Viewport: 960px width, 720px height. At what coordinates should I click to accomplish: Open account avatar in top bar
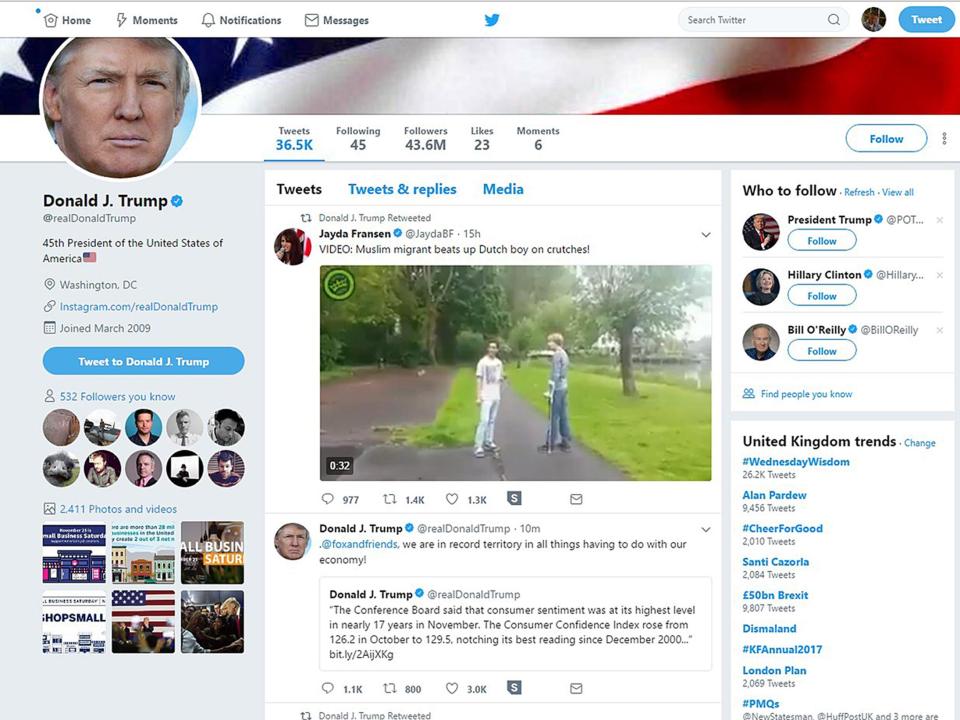(874, 20)
